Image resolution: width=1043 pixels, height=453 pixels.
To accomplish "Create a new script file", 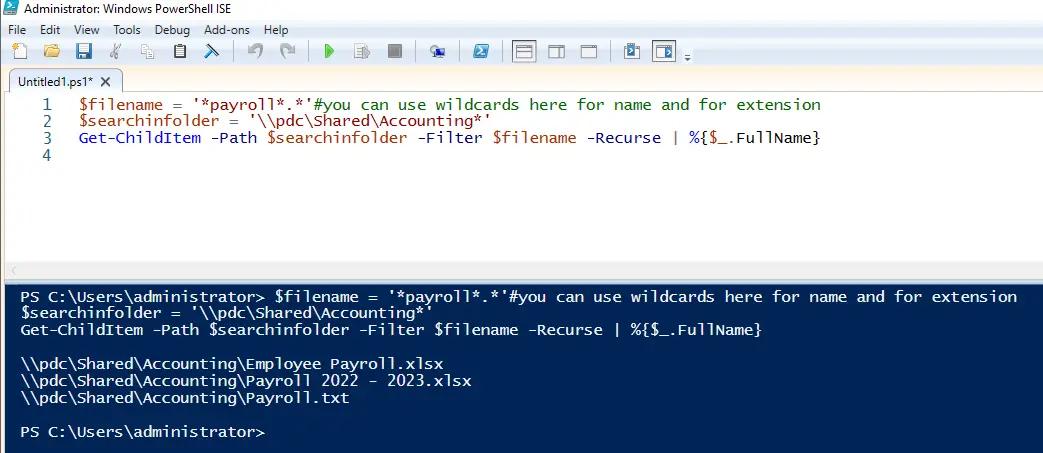I will click(20, 51).
